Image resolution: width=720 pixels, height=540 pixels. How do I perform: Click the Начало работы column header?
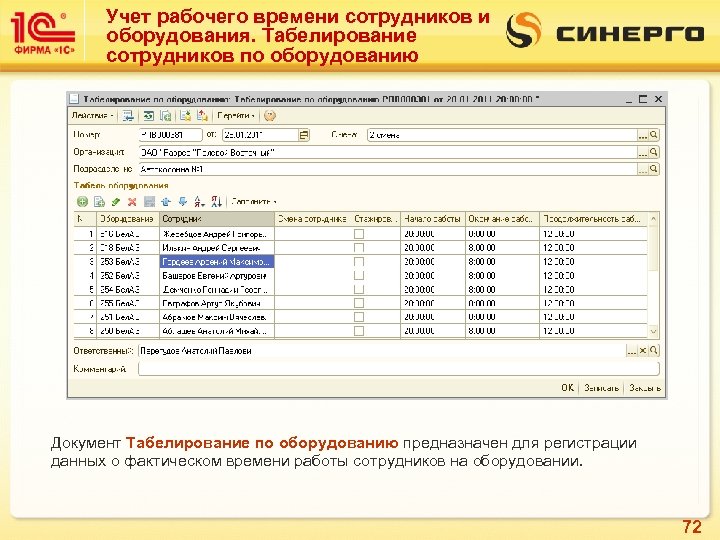coord(433,219)
